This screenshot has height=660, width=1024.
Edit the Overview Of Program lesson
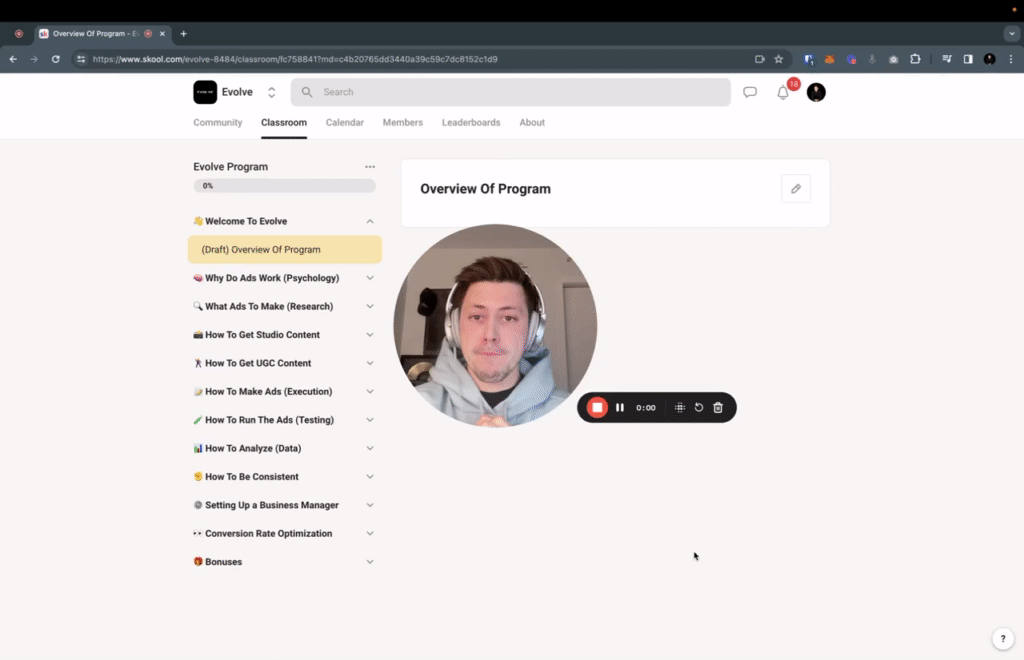pos(795,188)
